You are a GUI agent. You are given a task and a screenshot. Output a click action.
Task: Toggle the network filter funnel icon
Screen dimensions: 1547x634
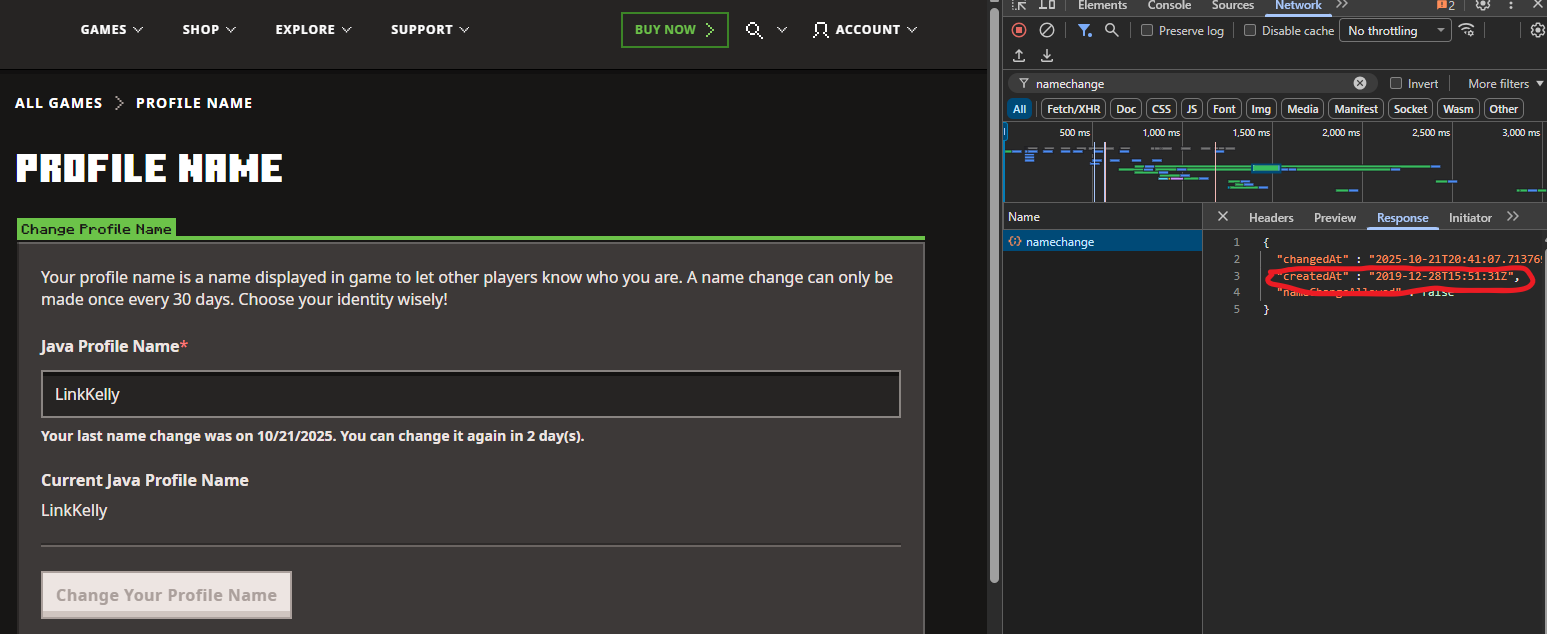pos(1084,30)
